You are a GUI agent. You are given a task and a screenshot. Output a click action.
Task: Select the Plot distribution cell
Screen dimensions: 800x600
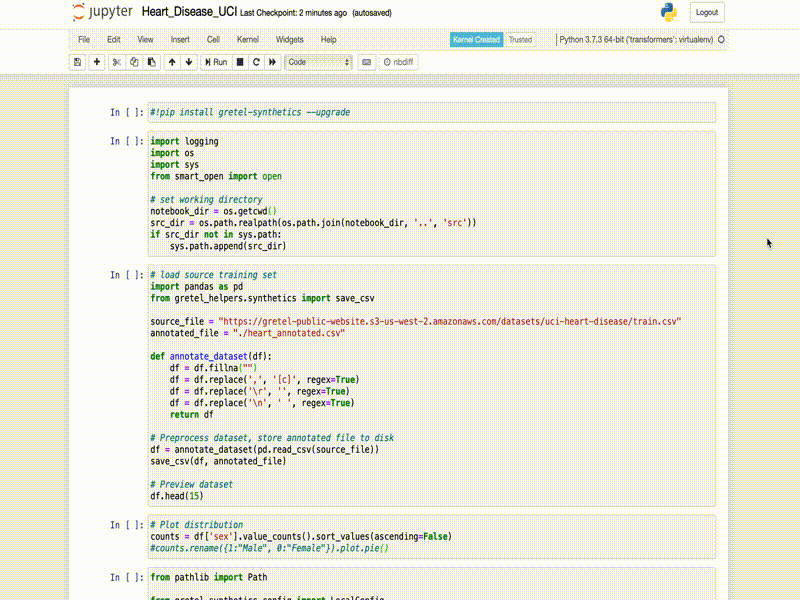pyautogui.click(x=432, y=537)
